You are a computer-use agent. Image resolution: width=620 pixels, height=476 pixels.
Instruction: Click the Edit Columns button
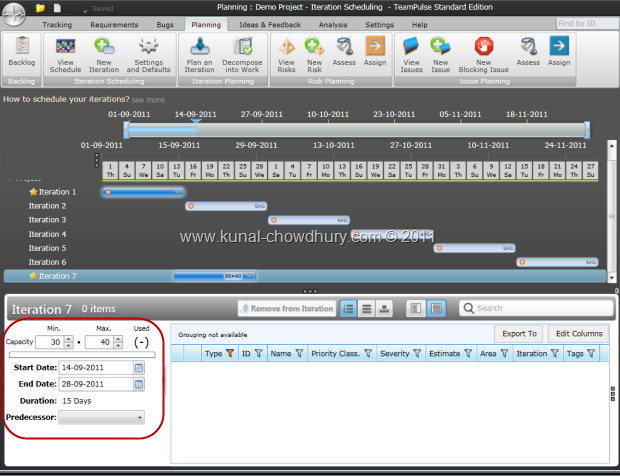[x=578, y=334]
